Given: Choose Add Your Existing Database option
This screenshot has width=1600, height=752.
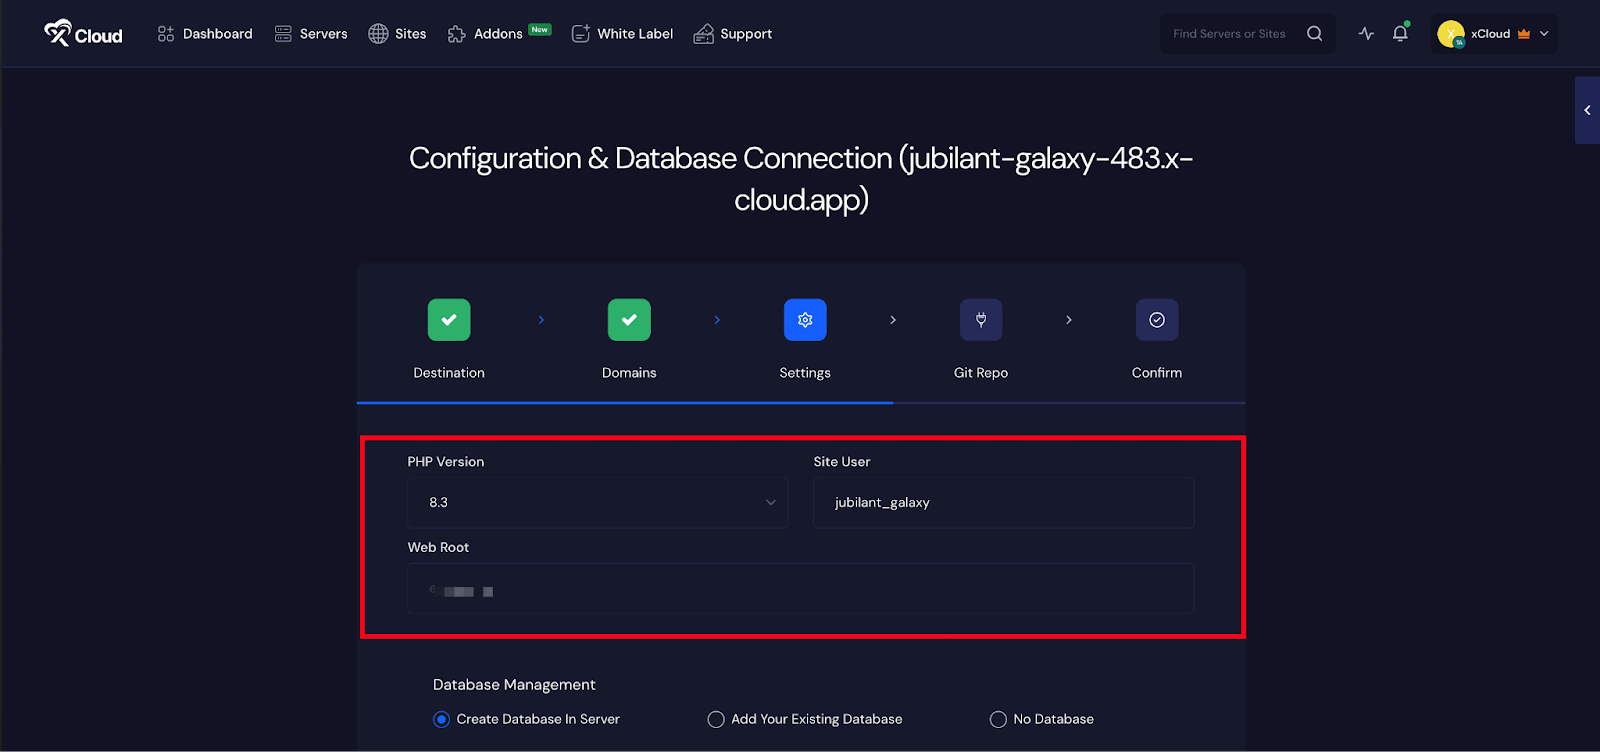Looking at the screenshot, I should pyautogui.click(x=716, y=719).
